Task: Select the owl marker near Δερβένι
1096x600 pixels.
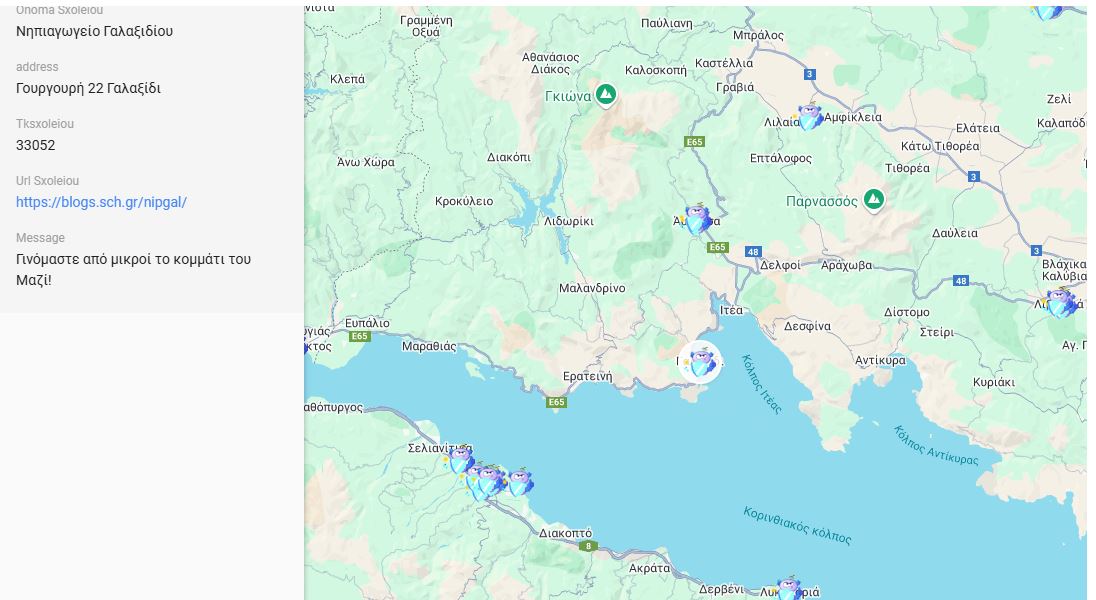Action: [x=790, y=588]
